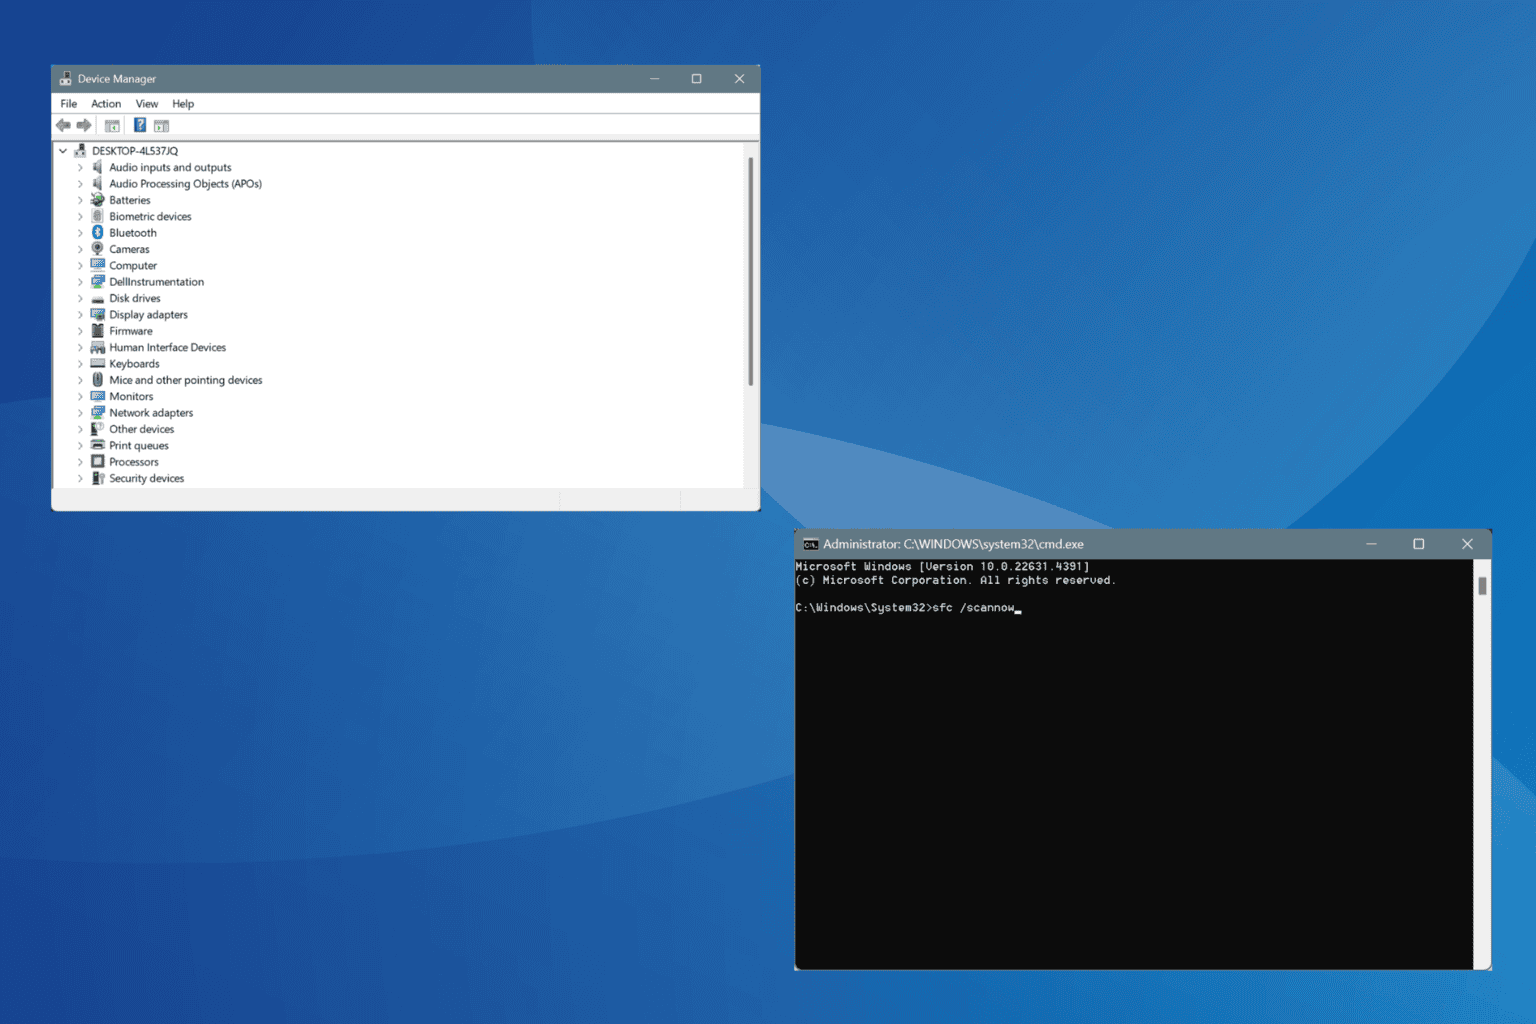
Task: Expand the Other devices chevron
Action: point(80,429)
